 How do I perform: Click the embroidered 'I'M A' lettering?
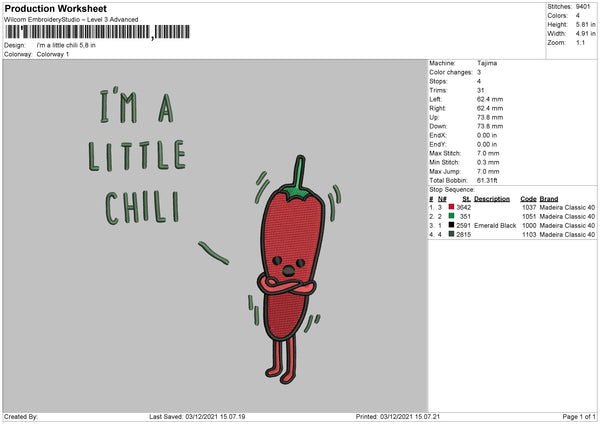[x=137, y=105]
